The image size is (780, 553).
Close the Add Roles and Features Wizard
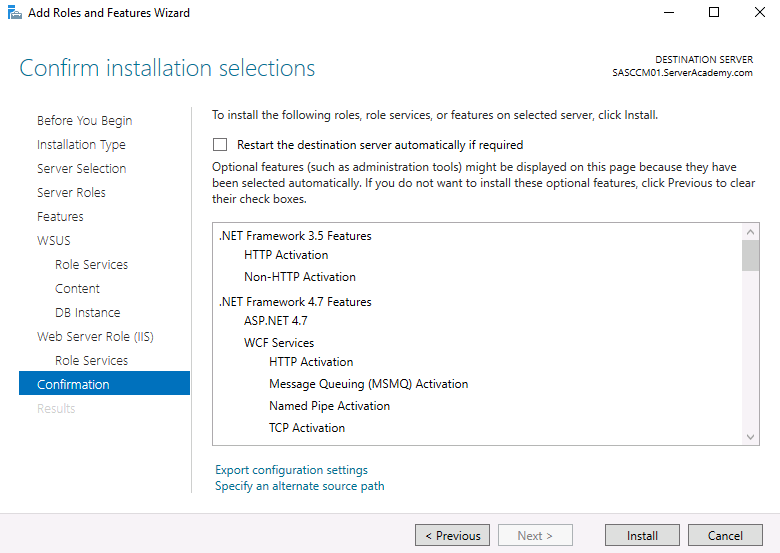pos(760,12)
